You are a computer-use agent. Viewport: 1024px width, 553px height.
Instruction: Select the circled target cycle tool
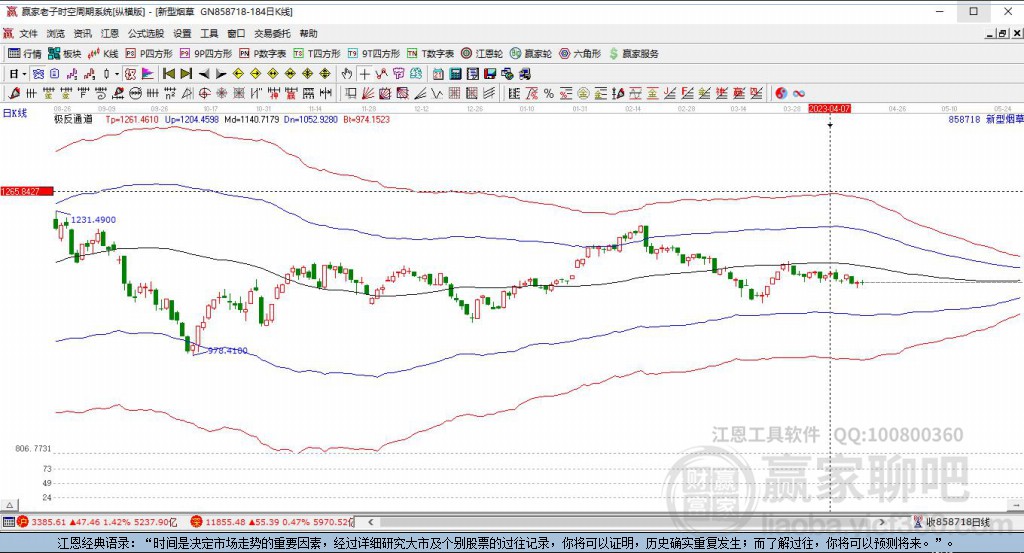pyautogui.click(x=204, y=93)
